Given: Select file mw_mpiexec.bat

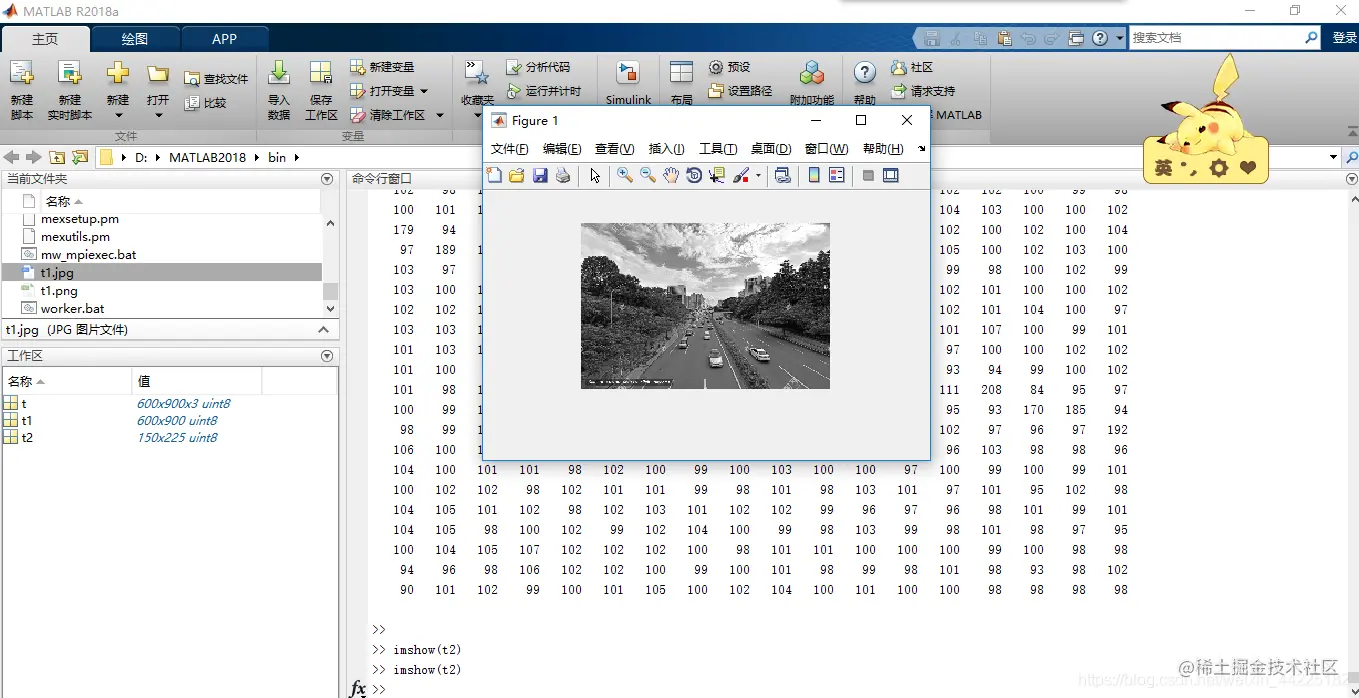Looking at the screenshot, I should [88, 255].
